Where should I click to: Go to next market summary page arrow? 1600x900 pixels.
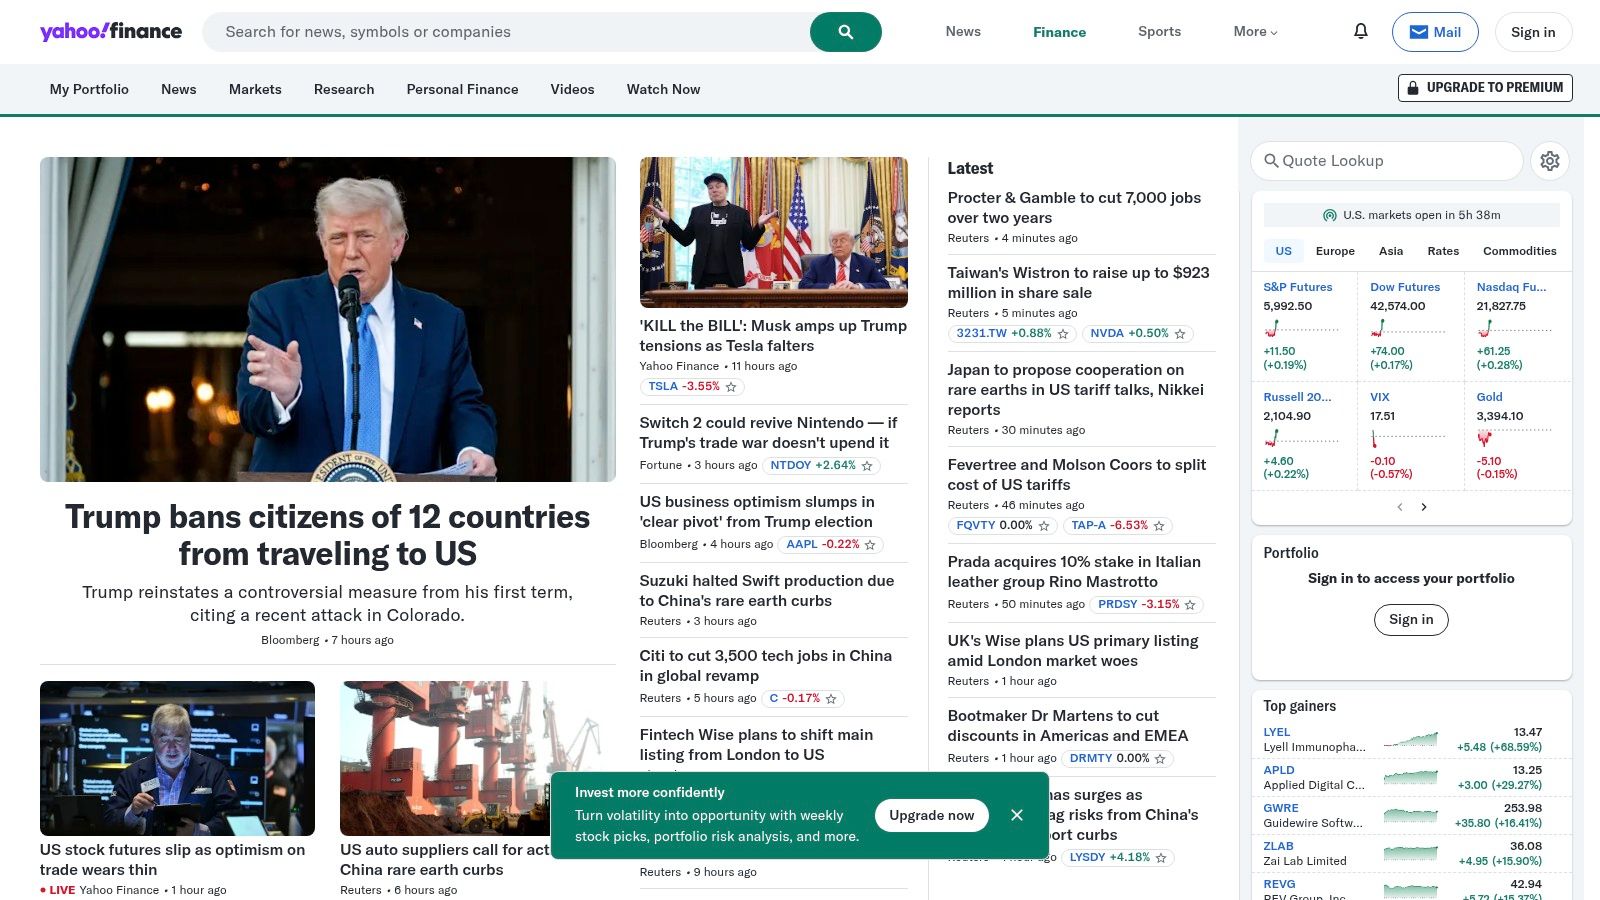click(x=1424, y=507)
